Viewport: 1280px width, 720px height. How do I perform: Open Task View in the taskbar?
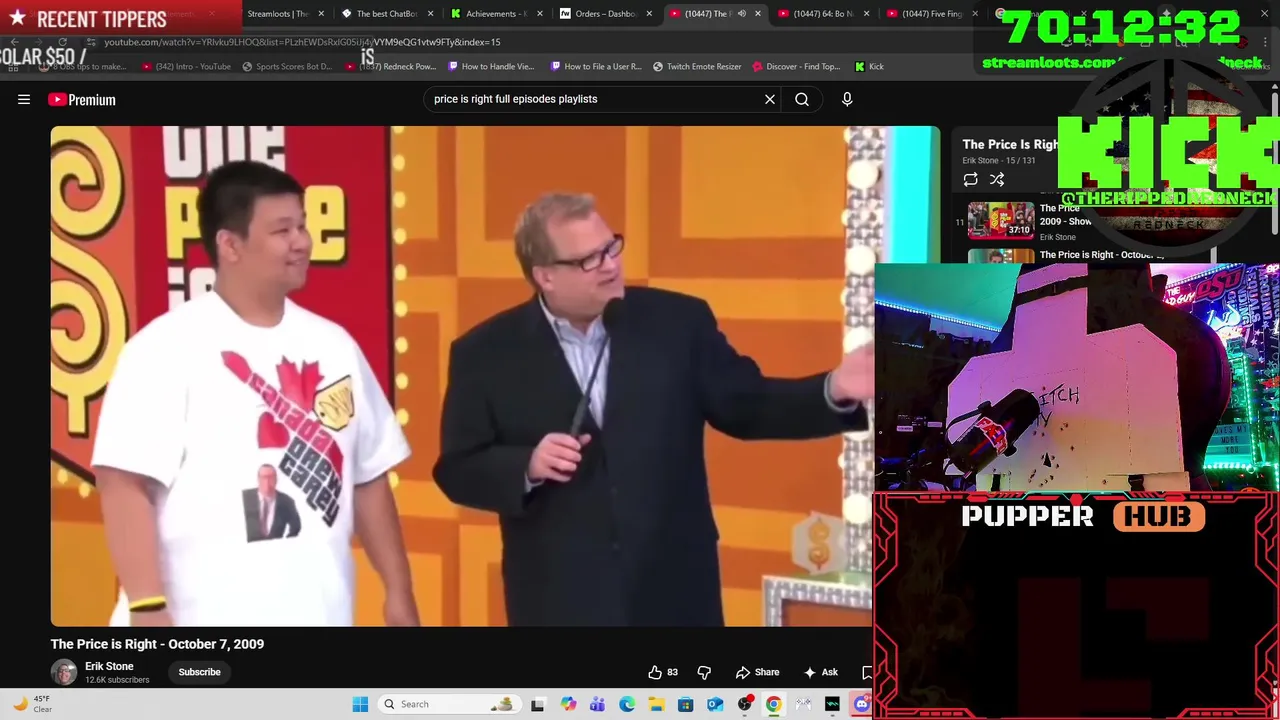click(x=538, y=704)
